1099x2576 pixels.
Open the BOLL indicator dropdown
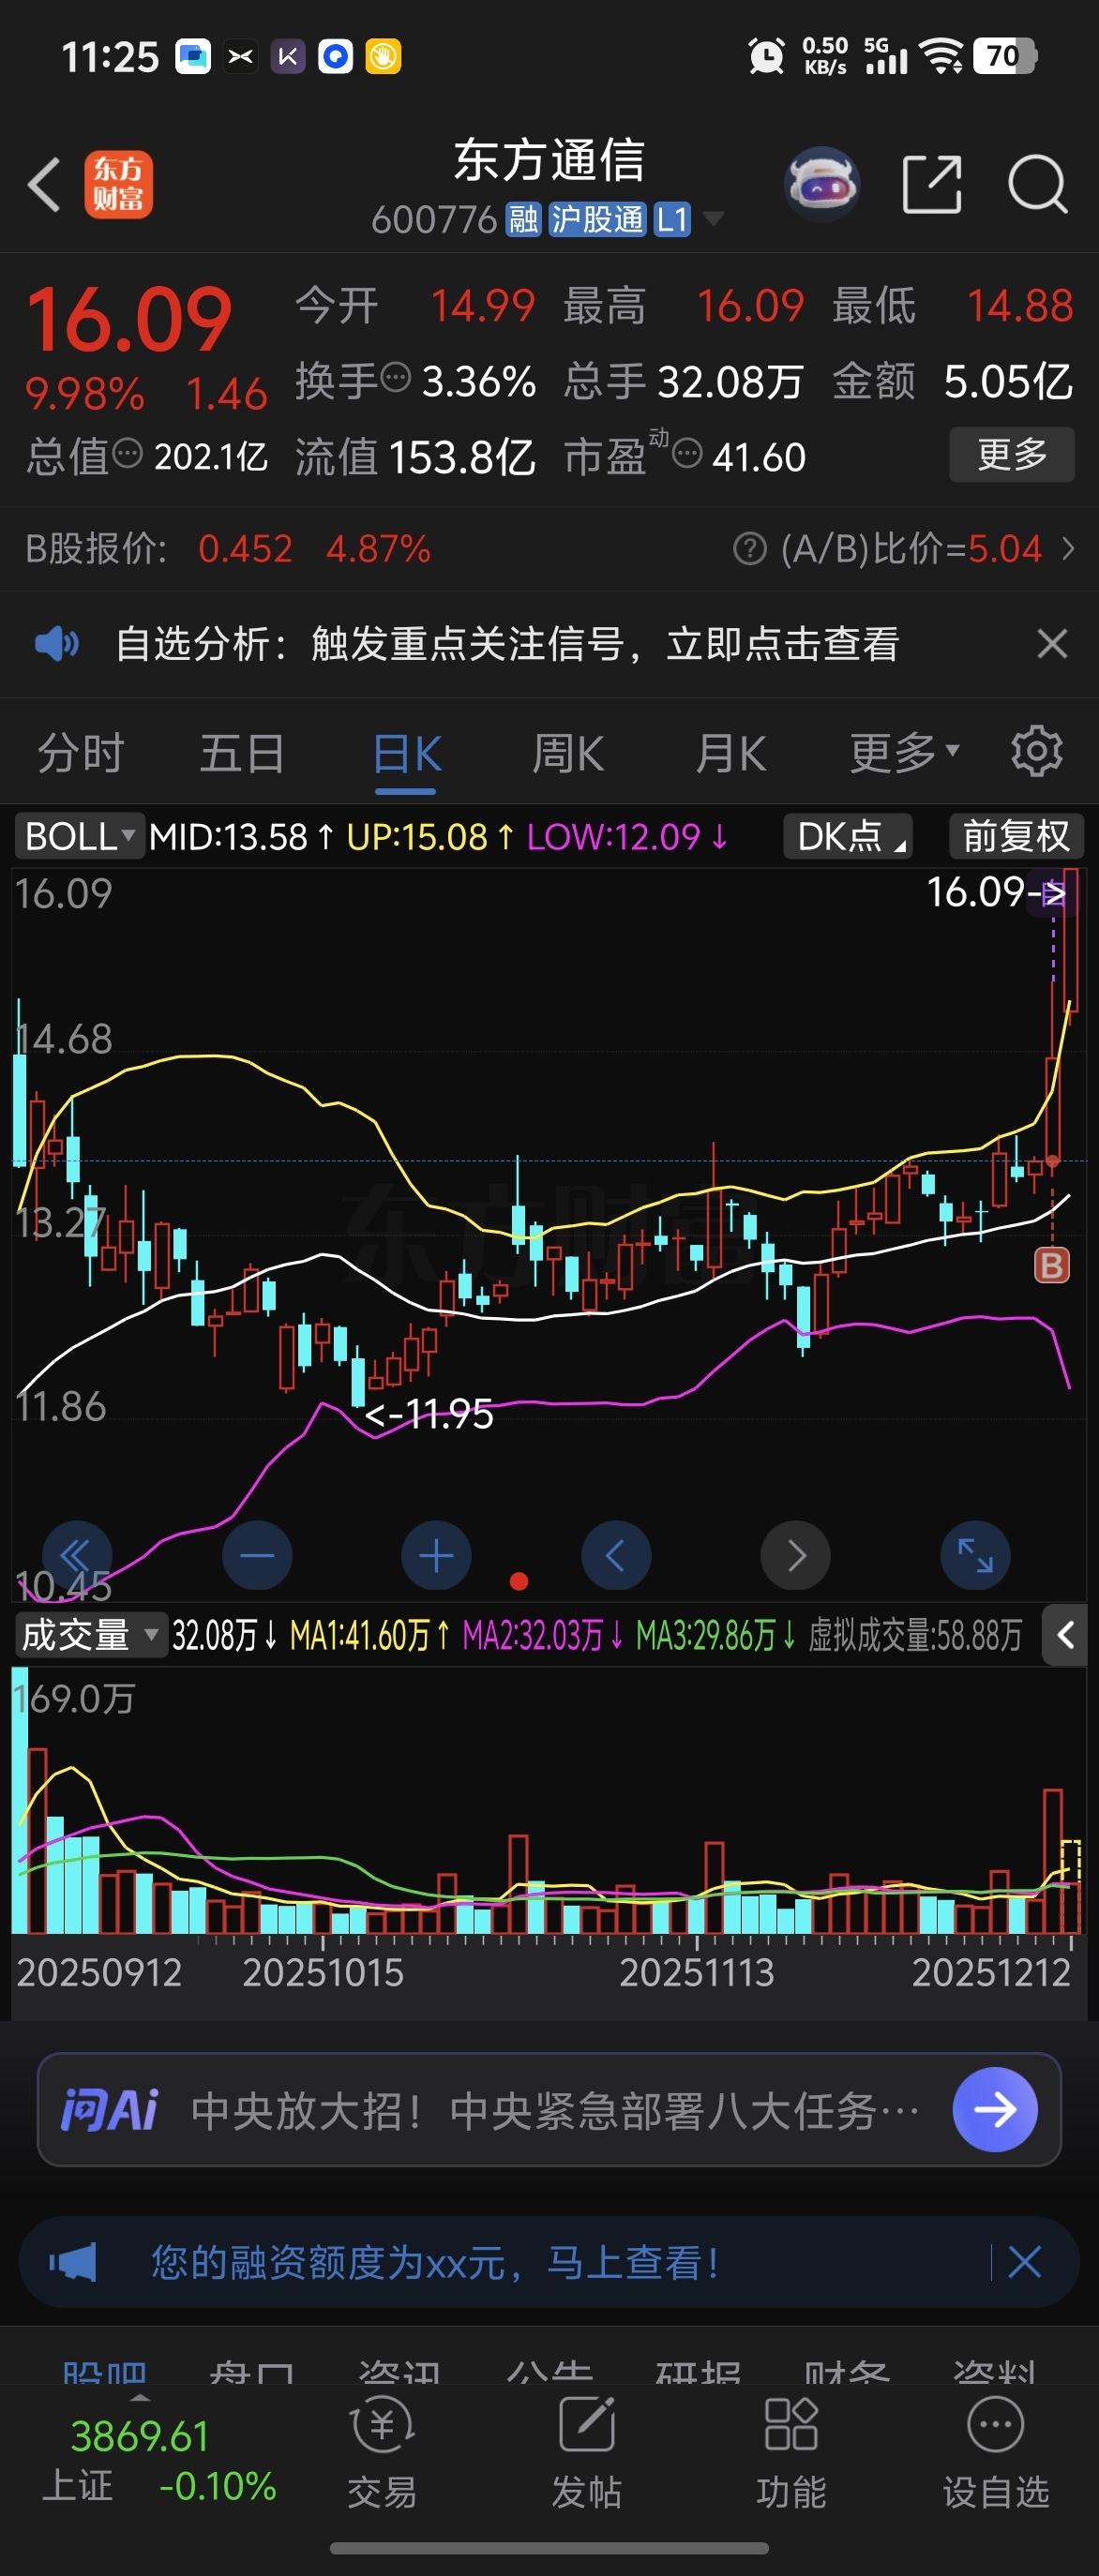coord(80,836)
